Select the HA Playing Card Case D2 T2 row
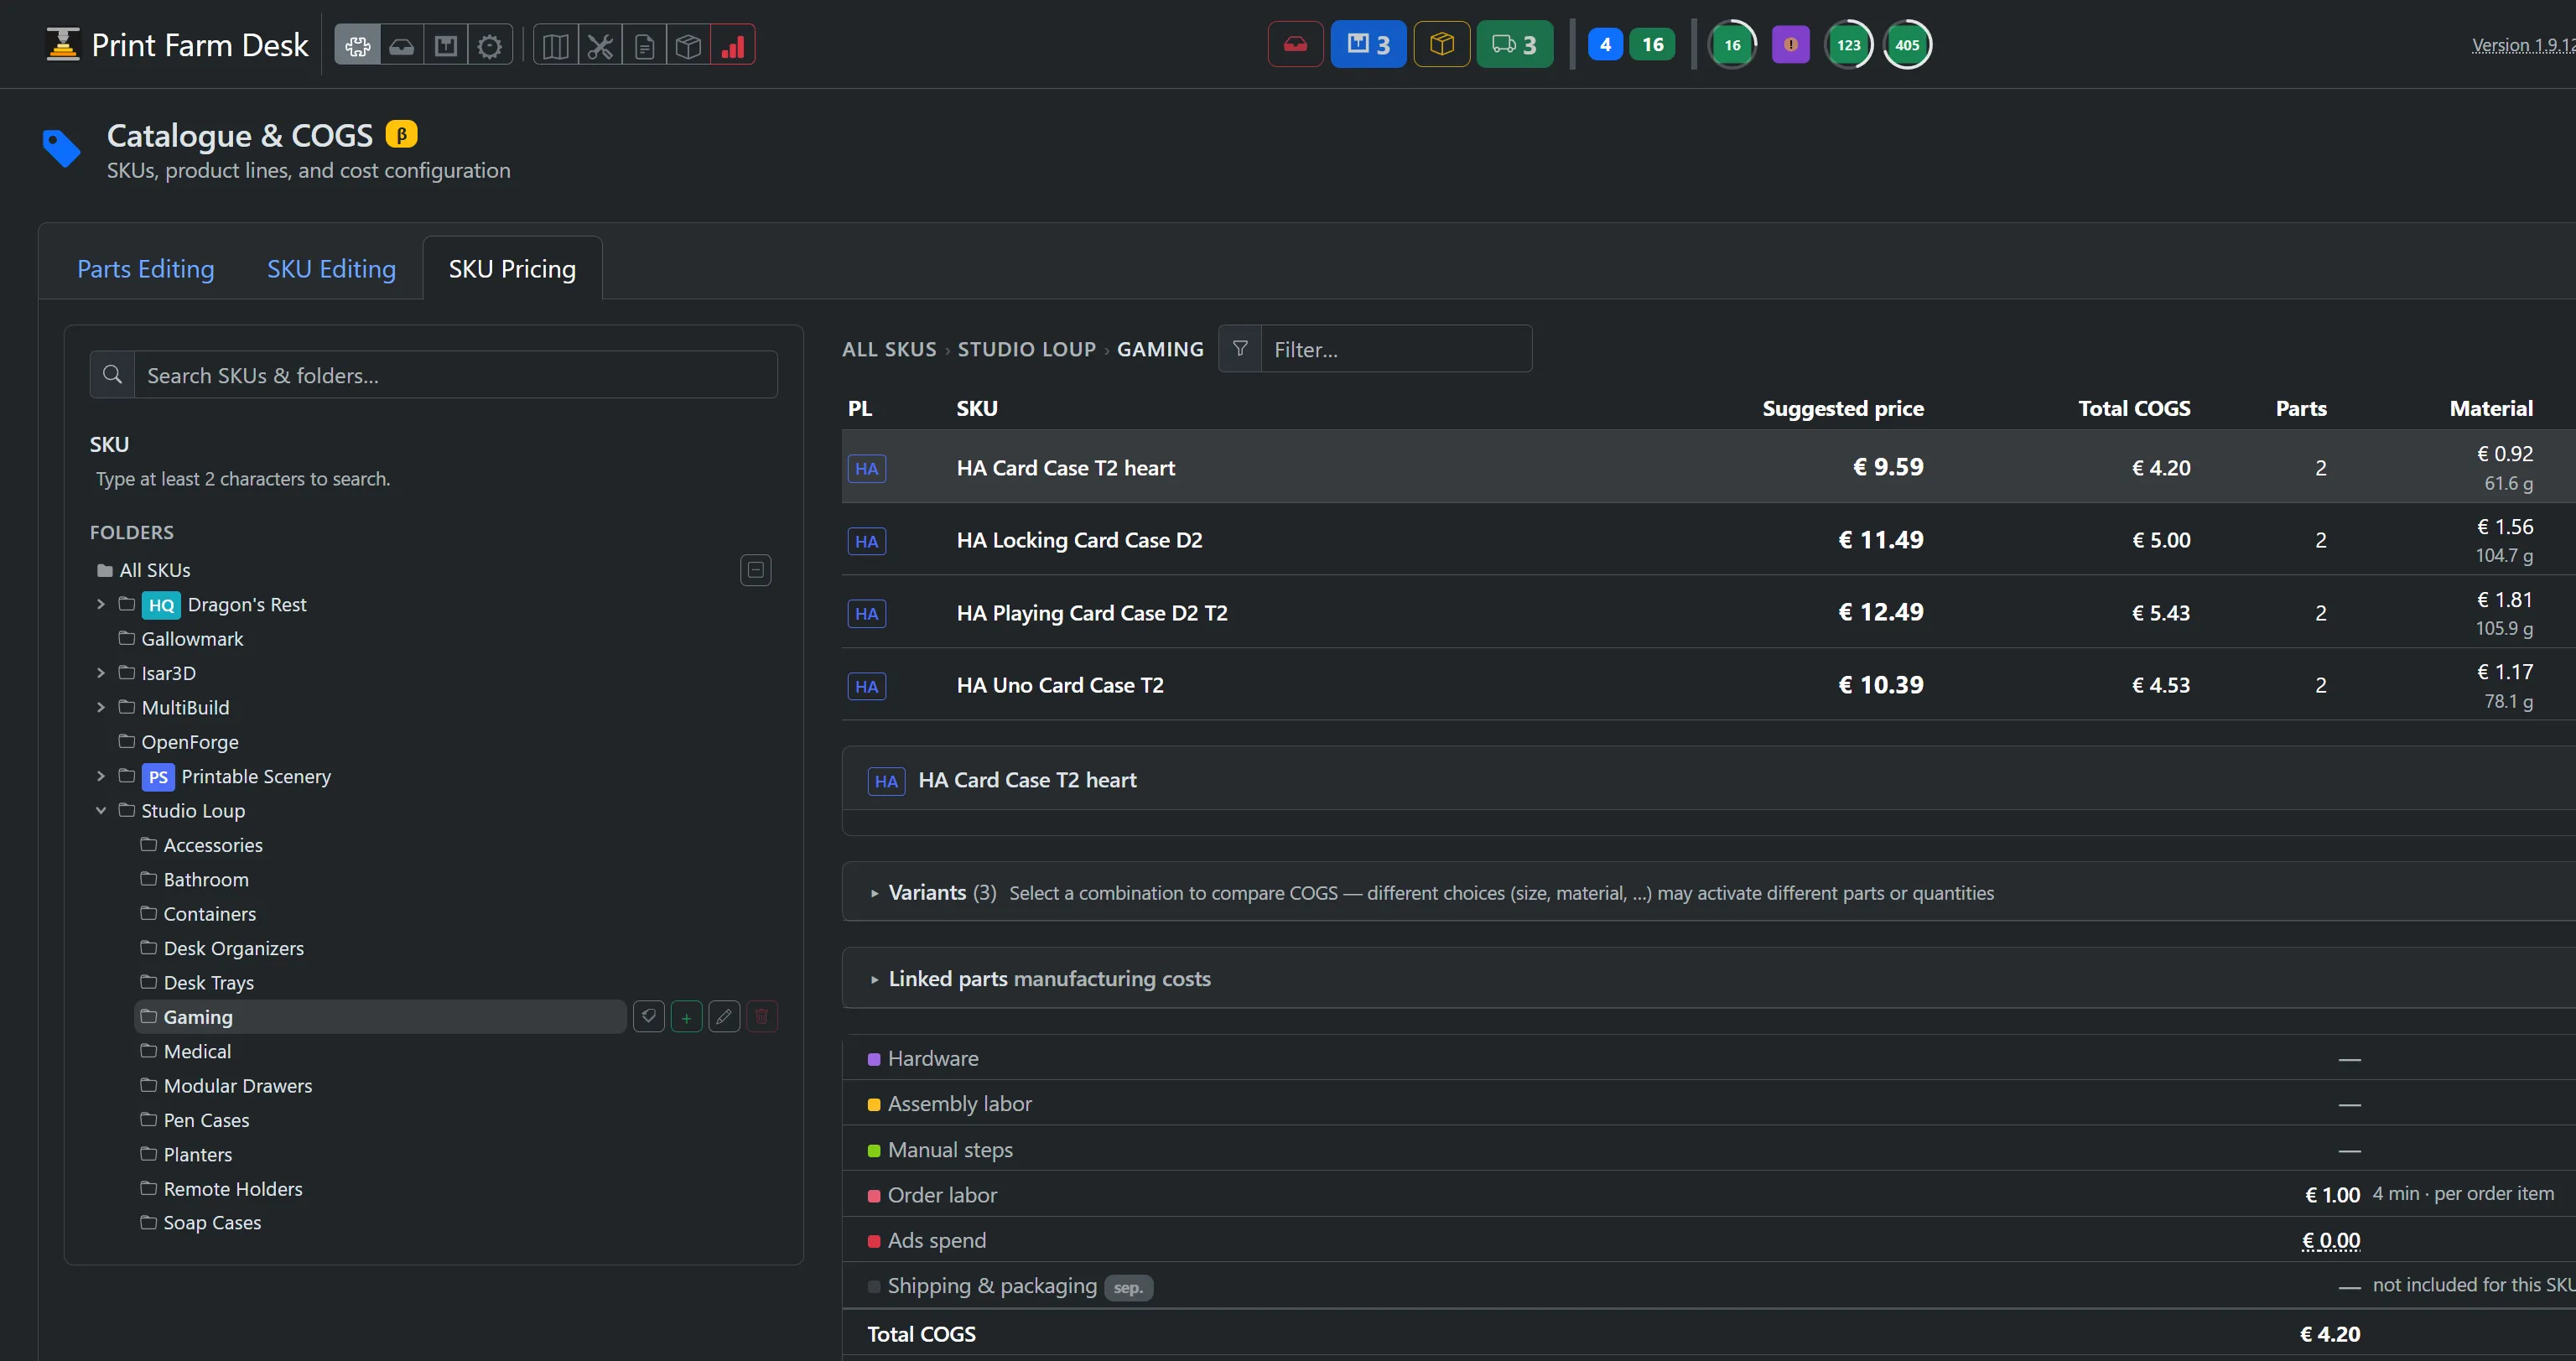This screenshot has height=1361, width=2576. tap(1708, 612)
